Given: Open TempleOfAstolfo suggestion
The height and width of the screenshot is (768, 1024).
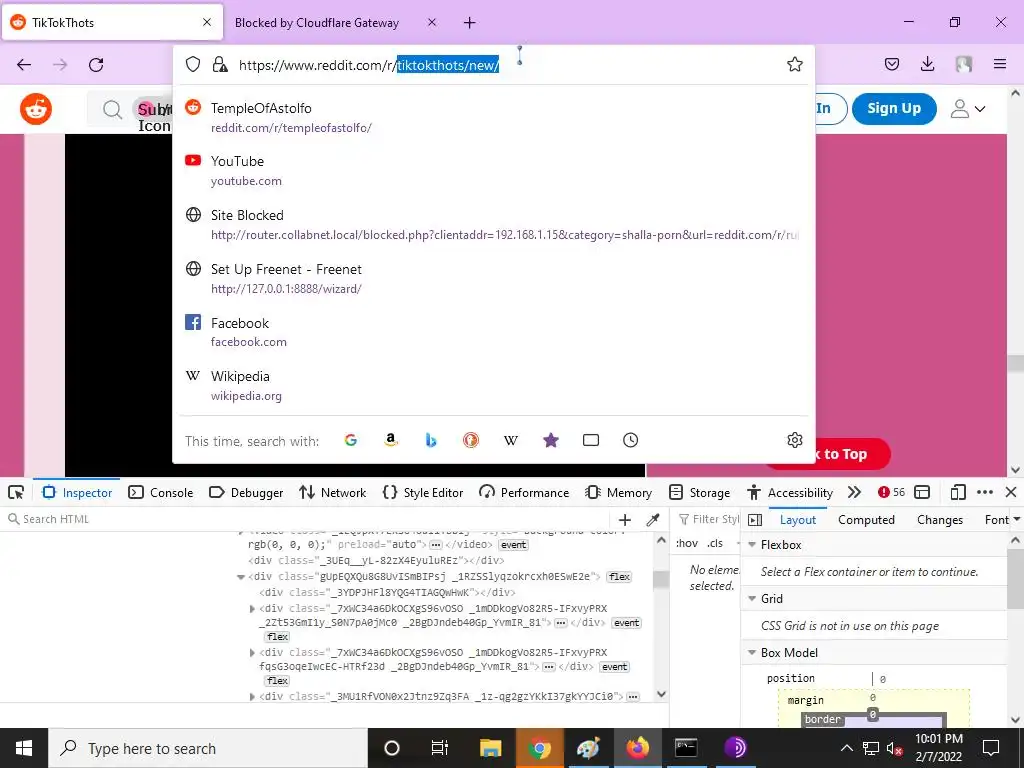Looking at the screenshot, I should pyautogui.click(x=494, y=118).
